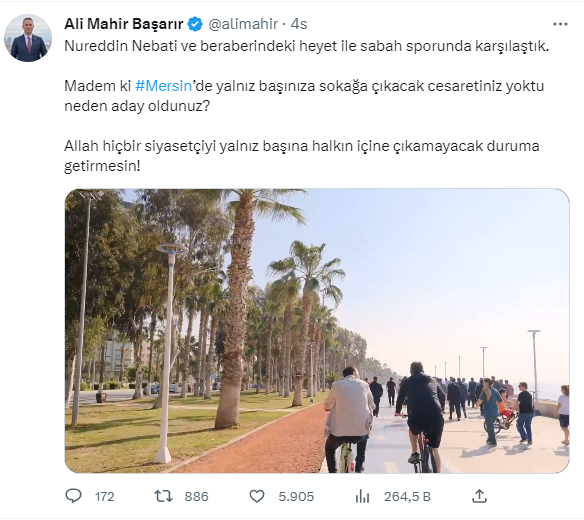
Task: Click the reply speech bubble icon
Action: pyautogui.click(x=73, y=496)
